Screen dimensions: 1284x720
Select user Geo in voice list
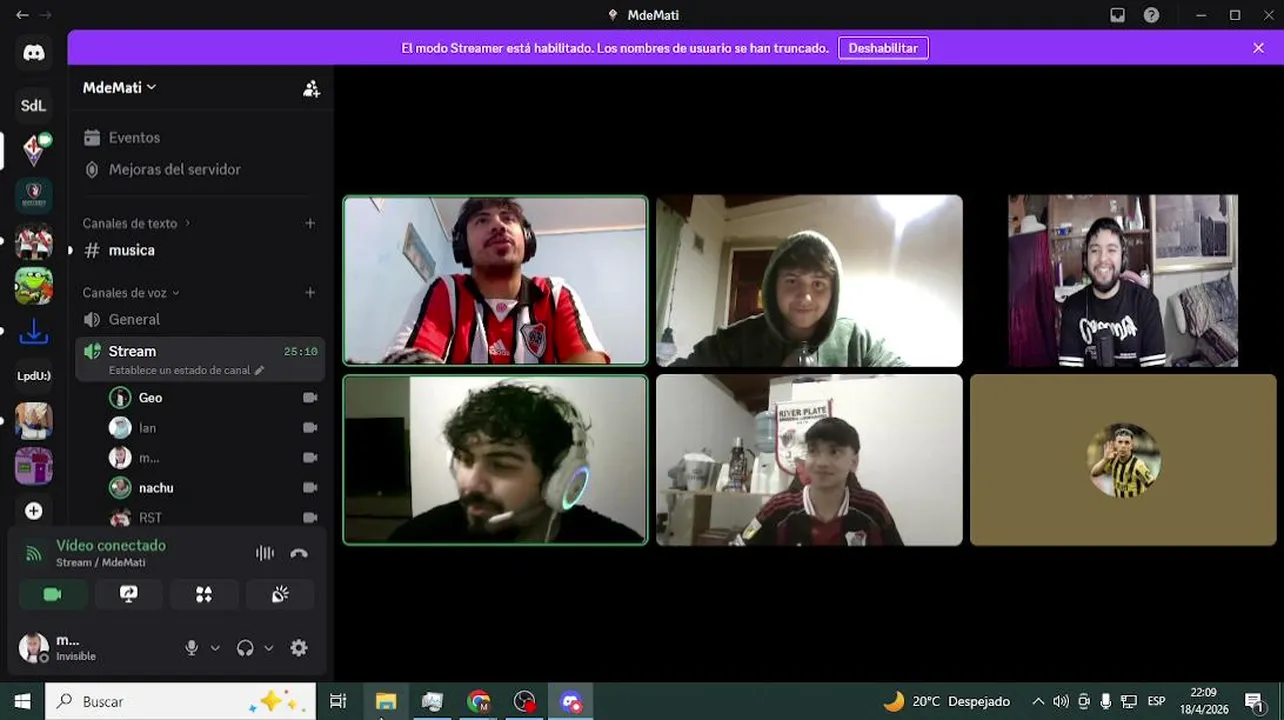coord(213,398)
